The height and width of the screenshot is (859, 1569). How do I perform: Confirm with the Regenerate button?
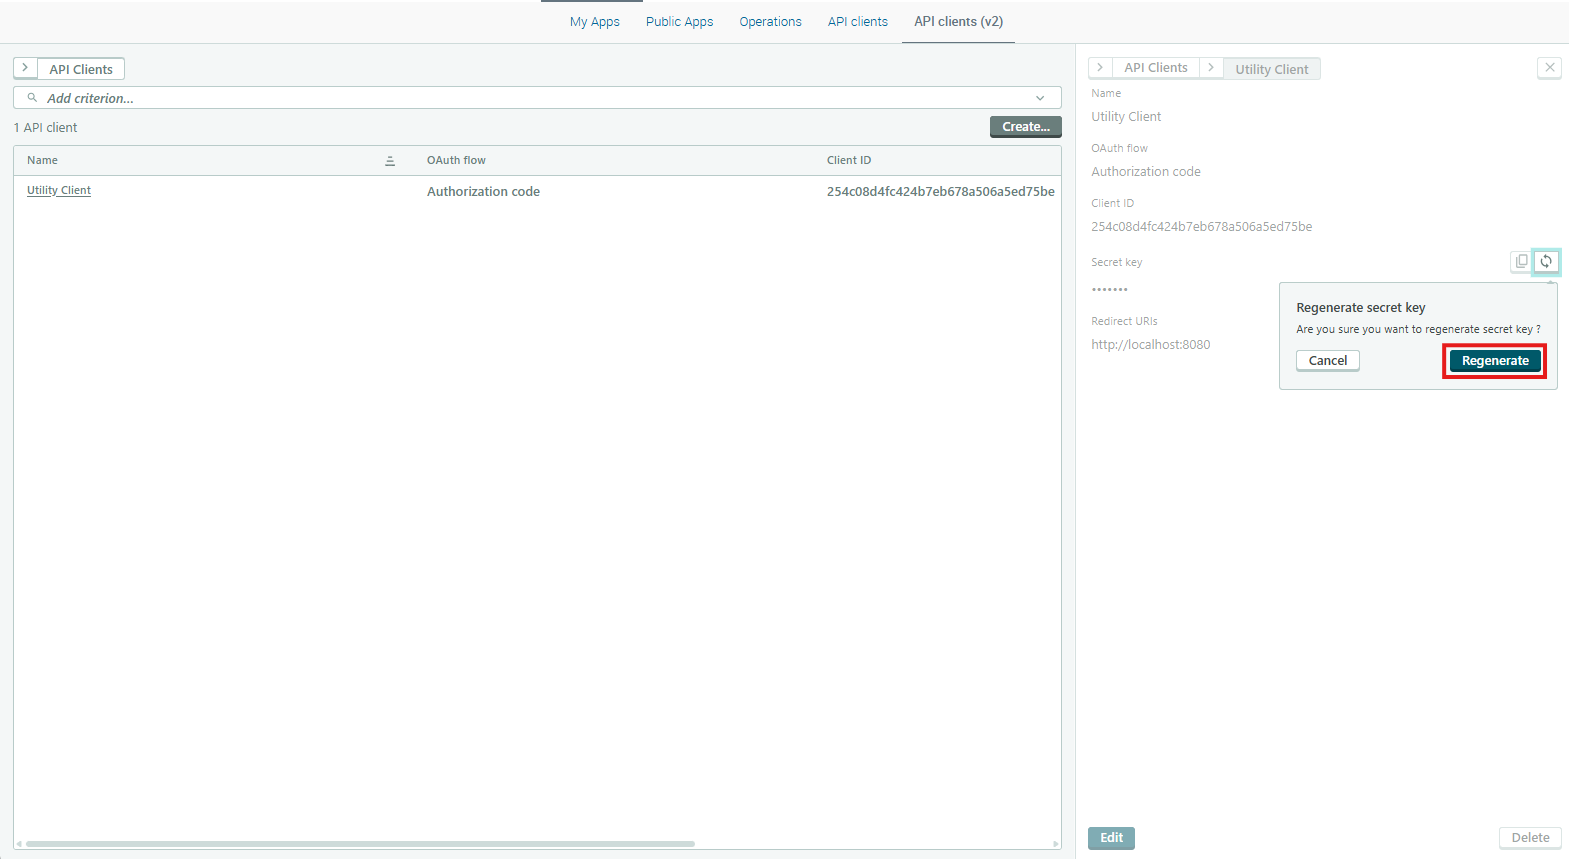[1494, 361]
